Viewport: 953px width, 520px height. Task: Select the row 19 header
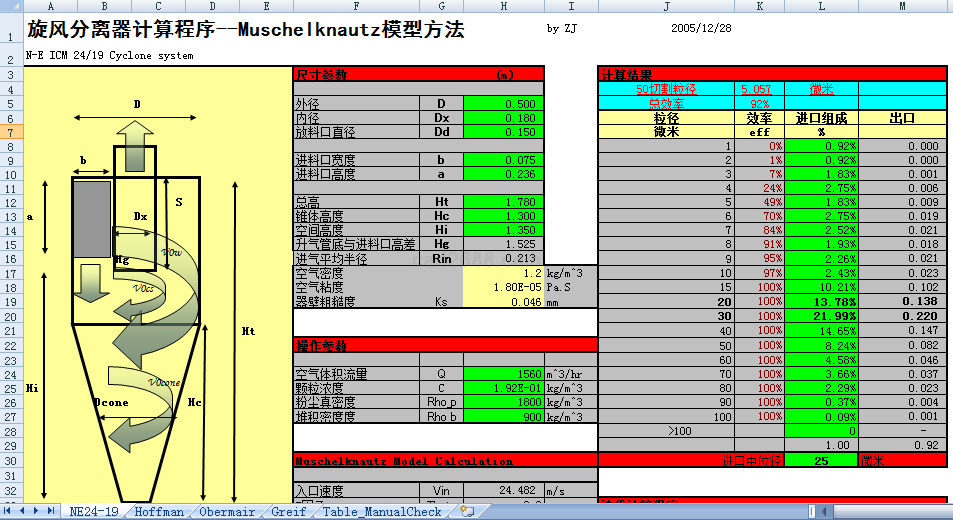click(10, 301)
